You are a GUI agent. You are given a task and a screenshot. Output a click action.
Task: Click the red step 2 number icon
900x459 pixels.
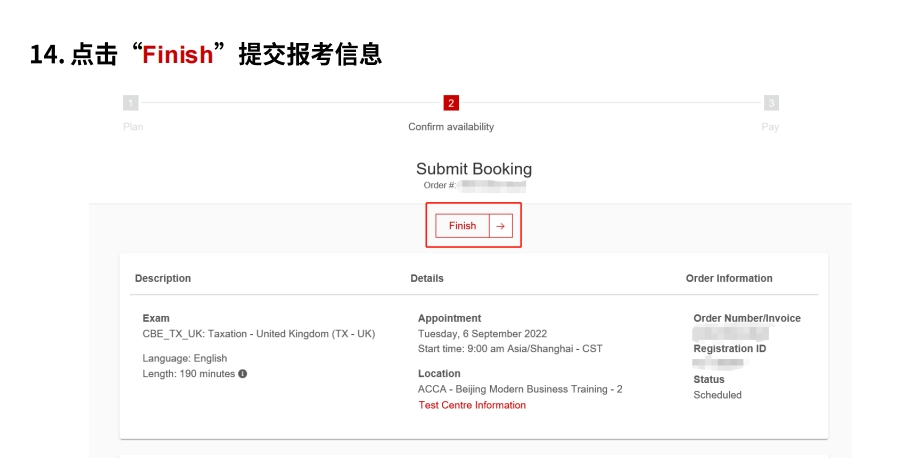point(451,103)
